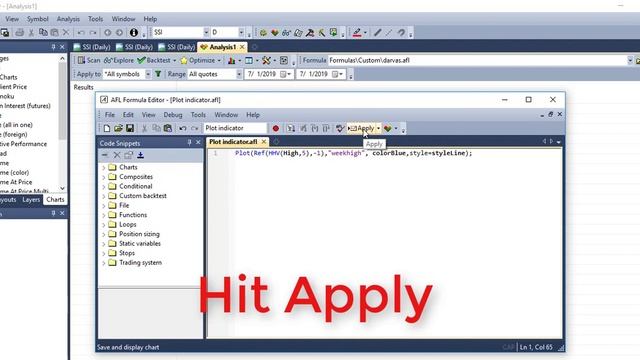The height and width of the screenshot is (360, 640).
Task: Open File menu in AFL Formula Editor
Action: [x=110, y=115]
